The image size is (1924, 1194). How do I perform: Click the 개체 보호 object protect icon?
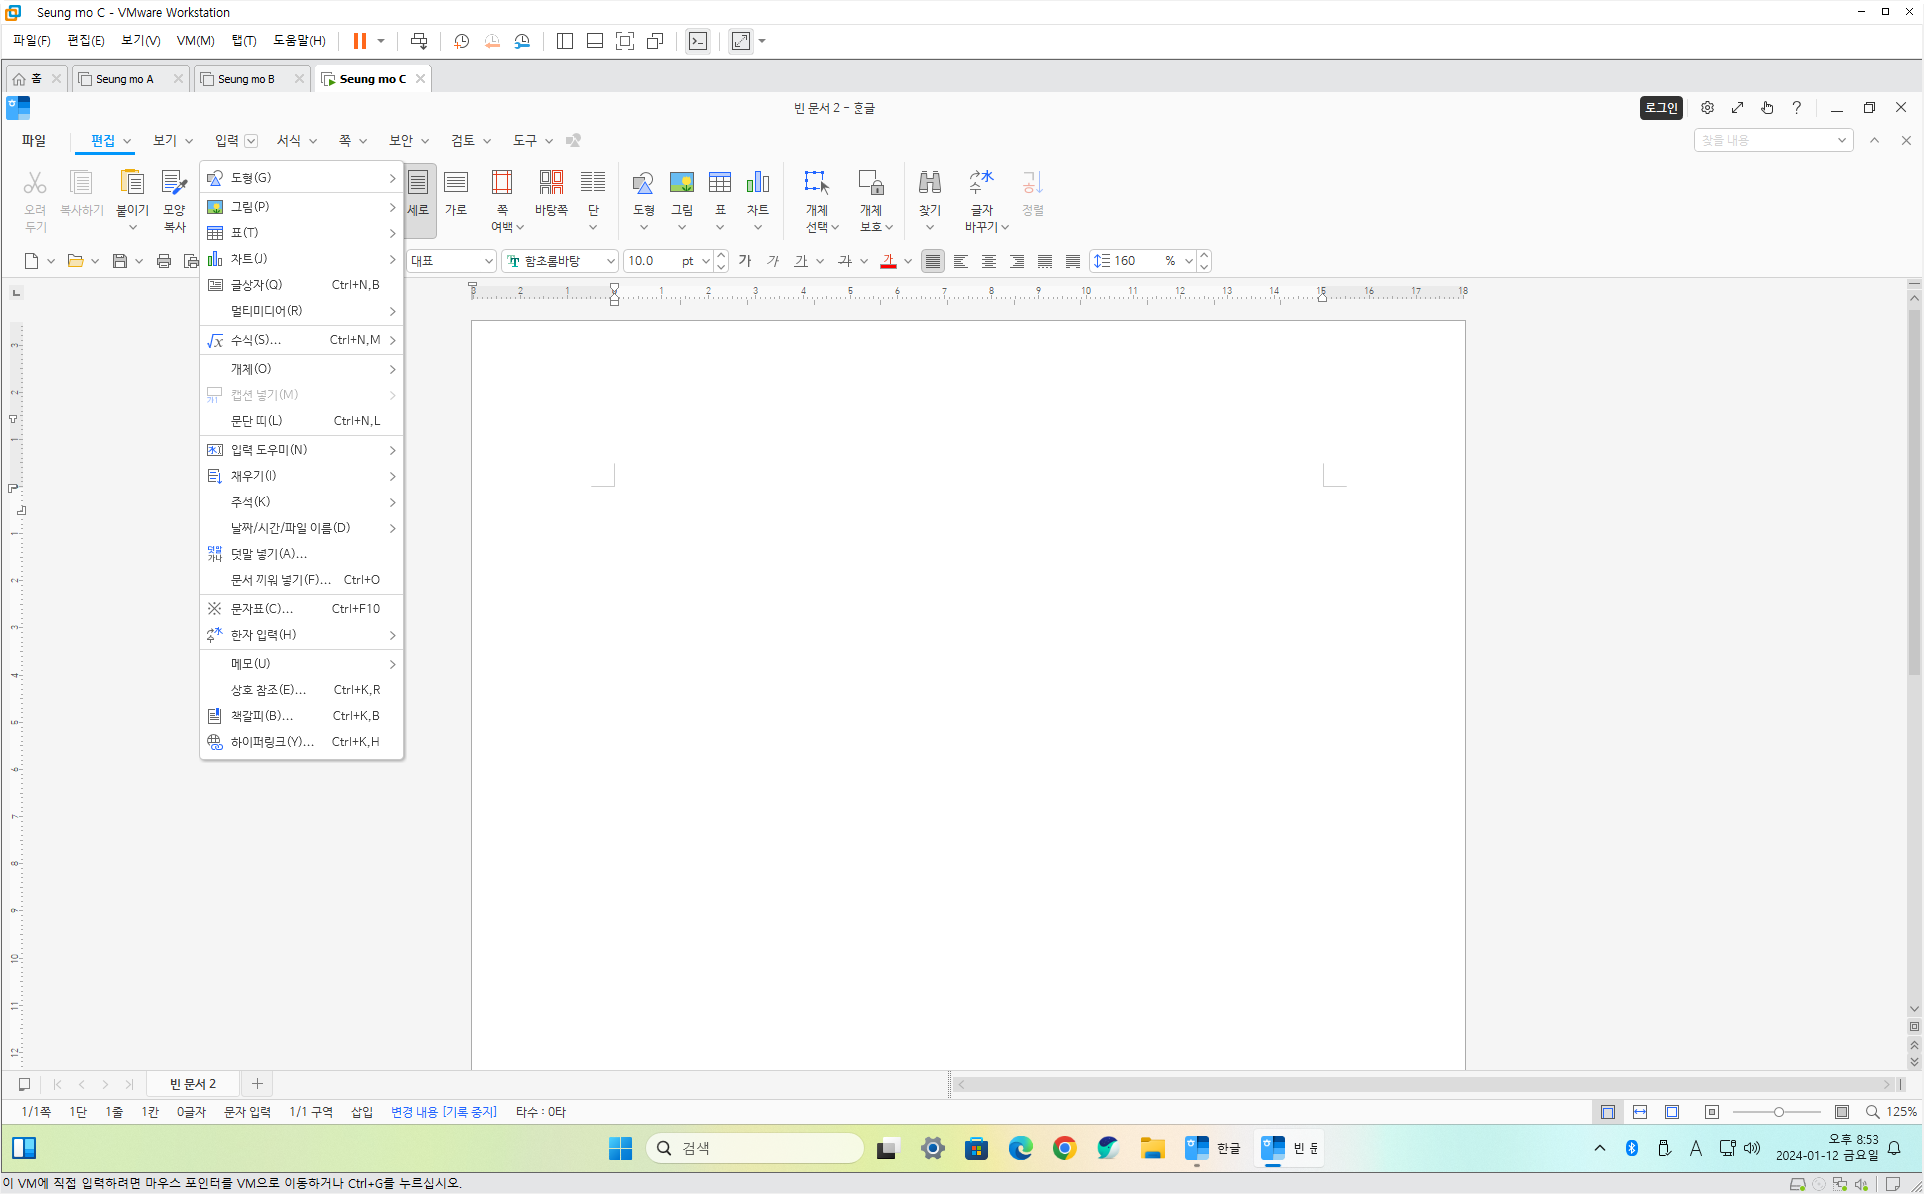[x=870, y=184]
